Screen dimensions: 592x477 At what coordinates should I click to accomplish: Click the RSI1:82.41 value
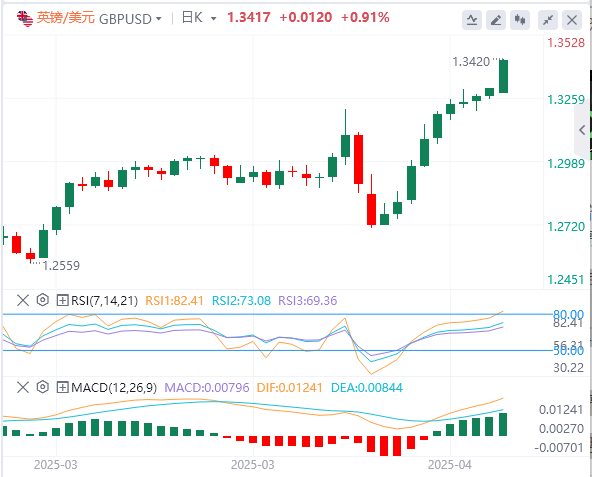pyautogui.click(x=174, y=301)
